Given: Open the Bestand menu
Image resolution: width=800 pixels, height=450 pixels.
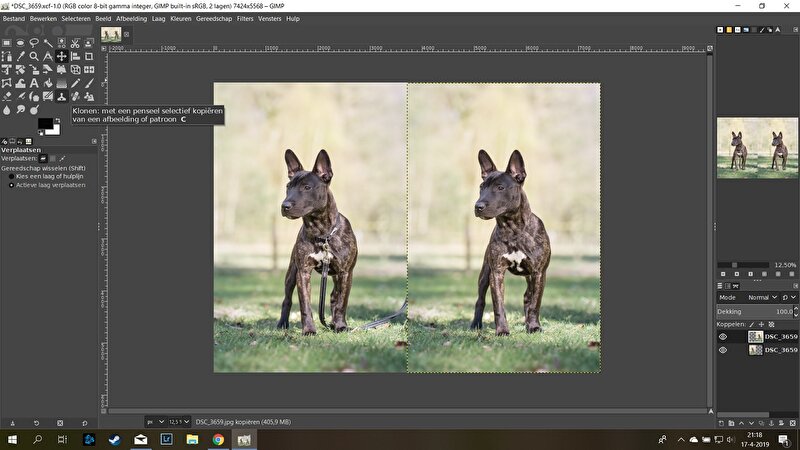Looking at the screenshot, I should [14, 19].
